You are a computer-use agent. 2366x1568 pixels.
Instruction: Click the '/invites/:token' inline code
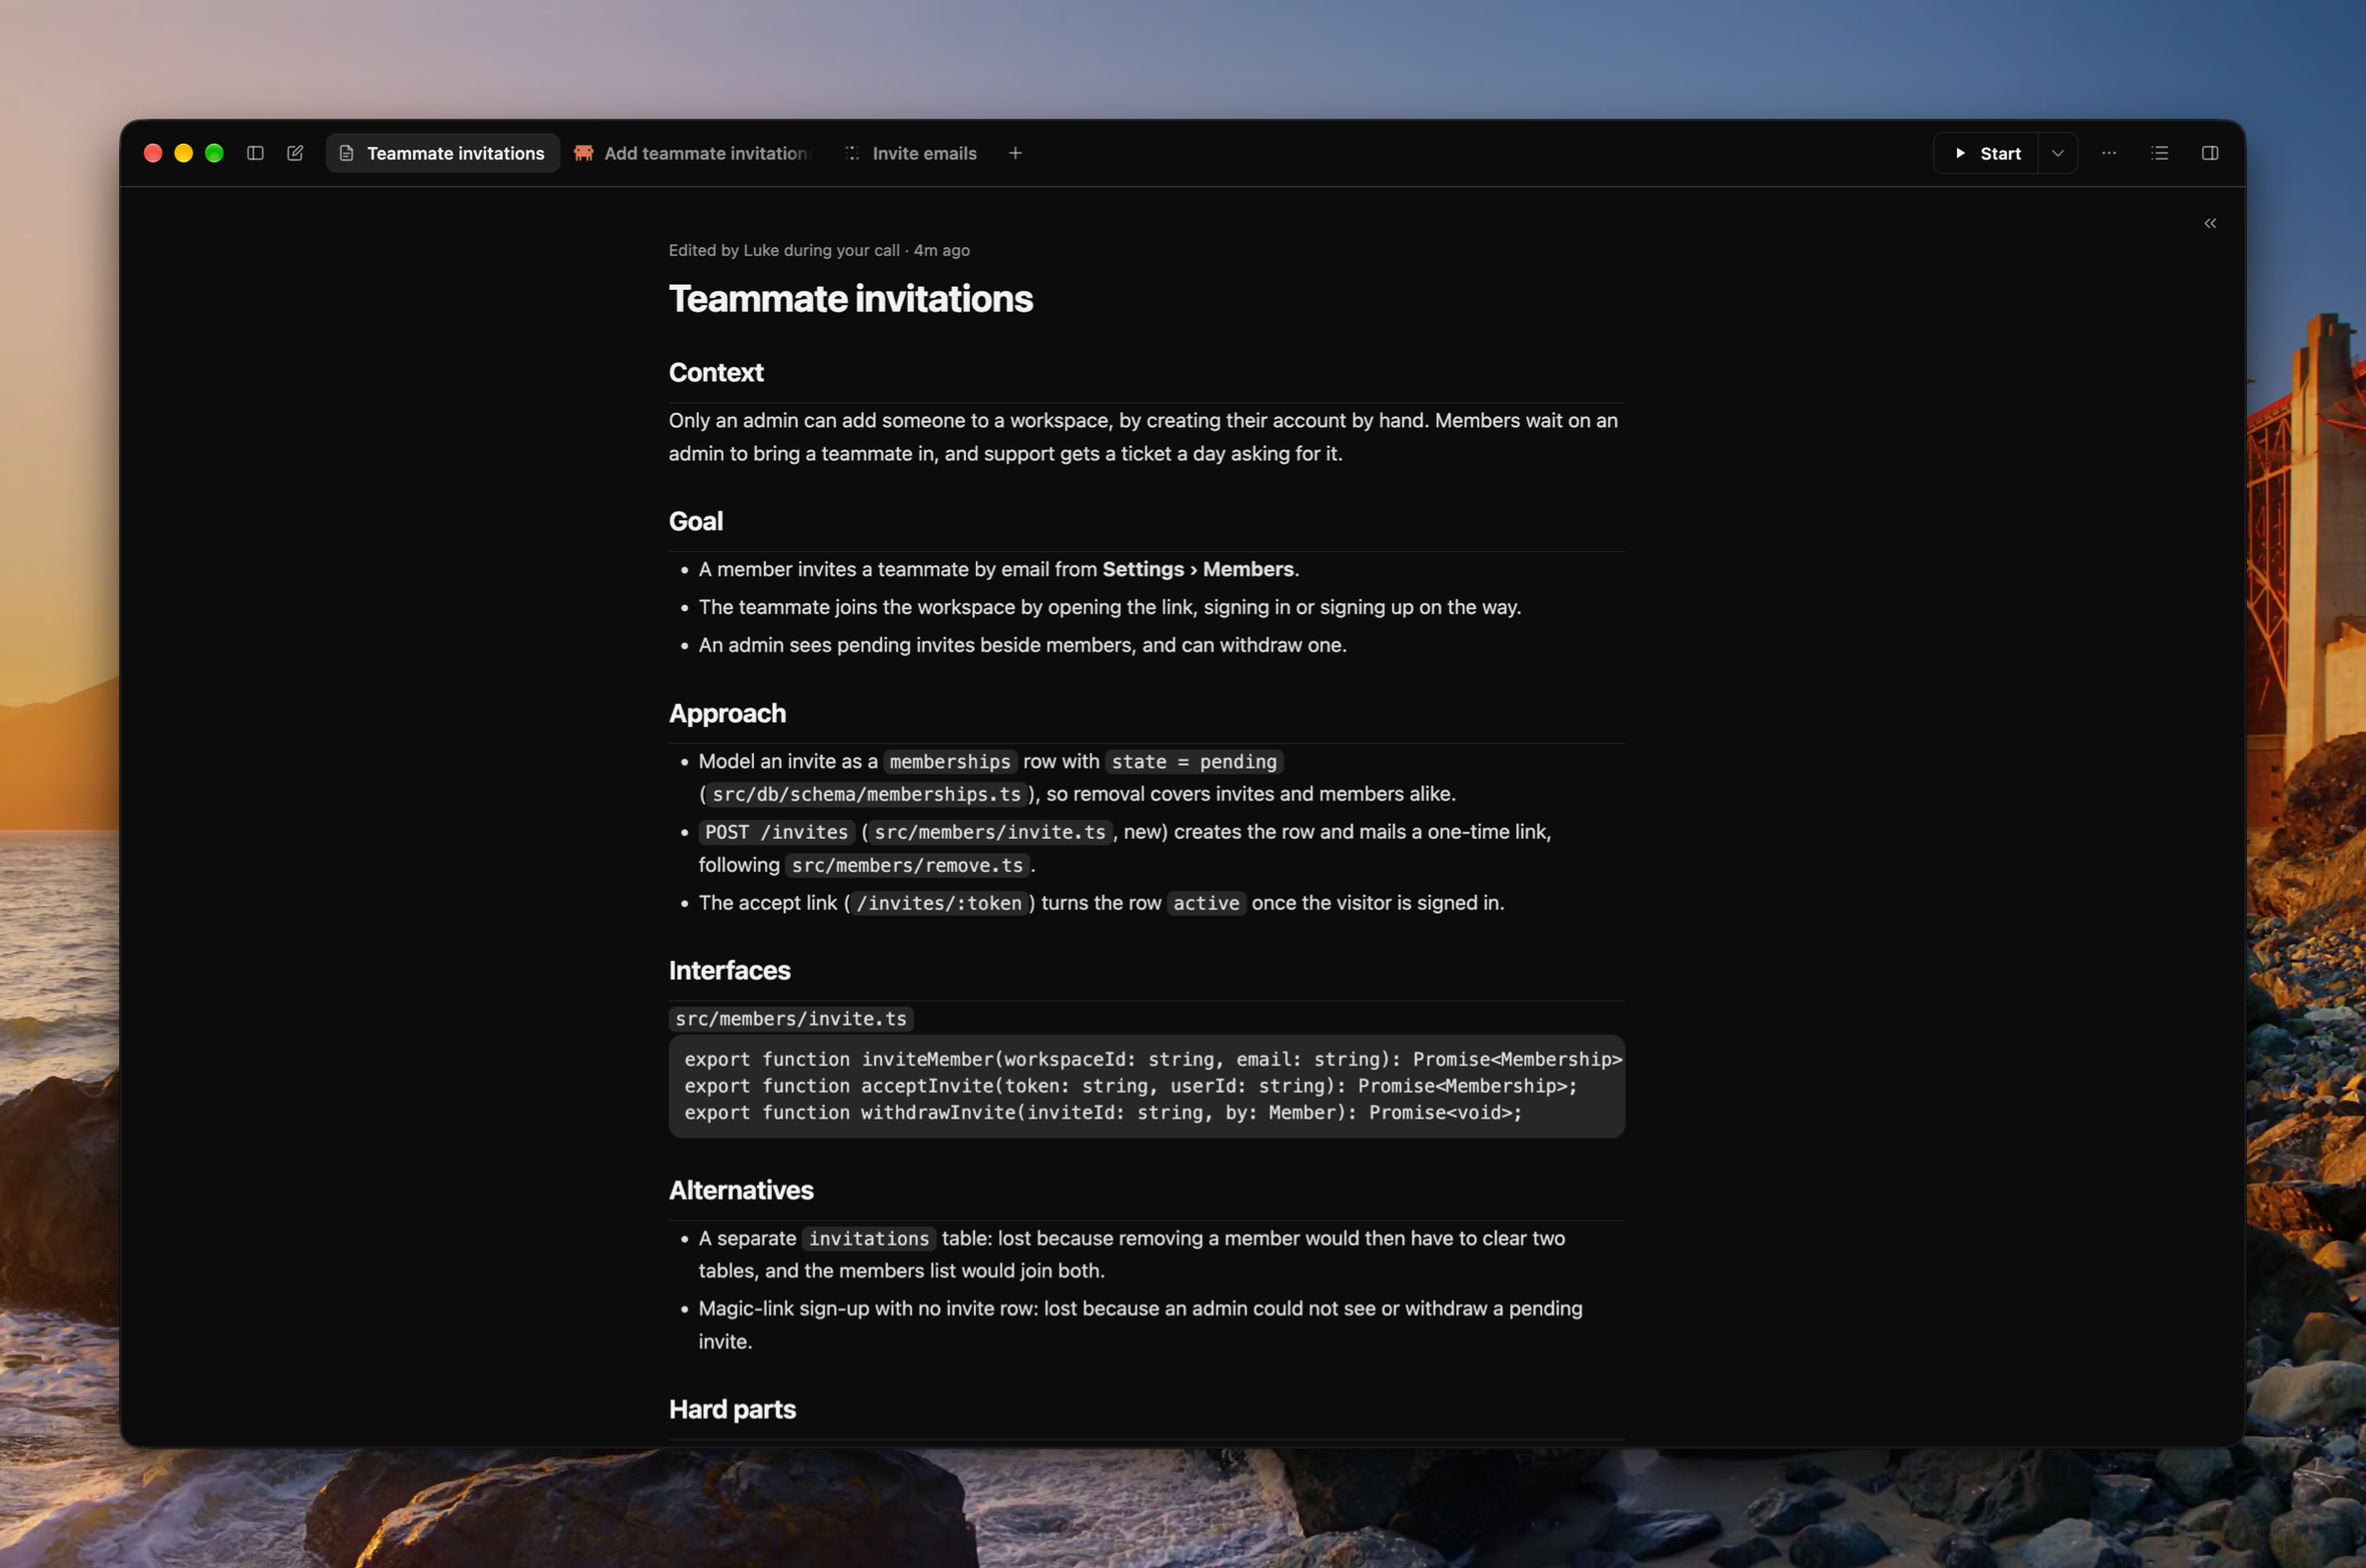click(939, 903)
